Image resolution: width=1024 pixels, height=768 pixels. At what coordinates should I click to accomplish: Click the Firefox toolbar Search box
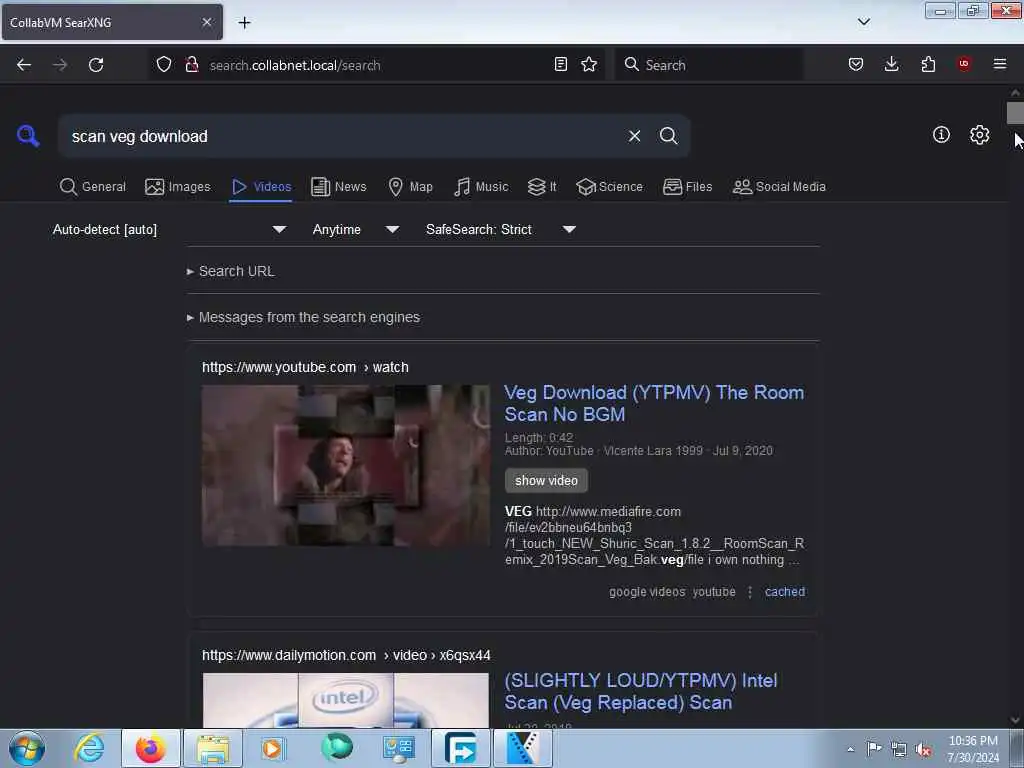(x=709, y=65)
